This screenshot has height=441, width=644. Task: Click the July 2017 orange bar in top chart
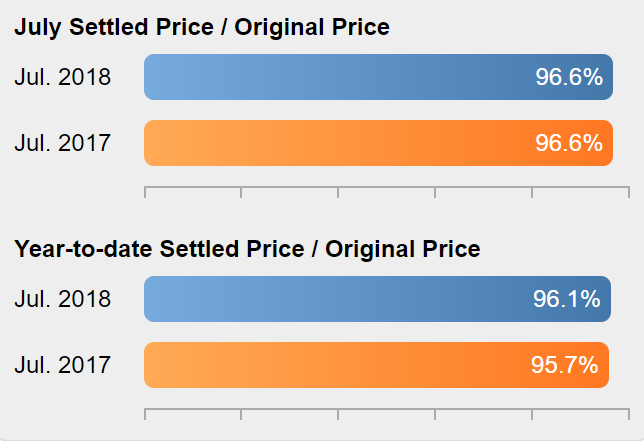tap(378, 143)
